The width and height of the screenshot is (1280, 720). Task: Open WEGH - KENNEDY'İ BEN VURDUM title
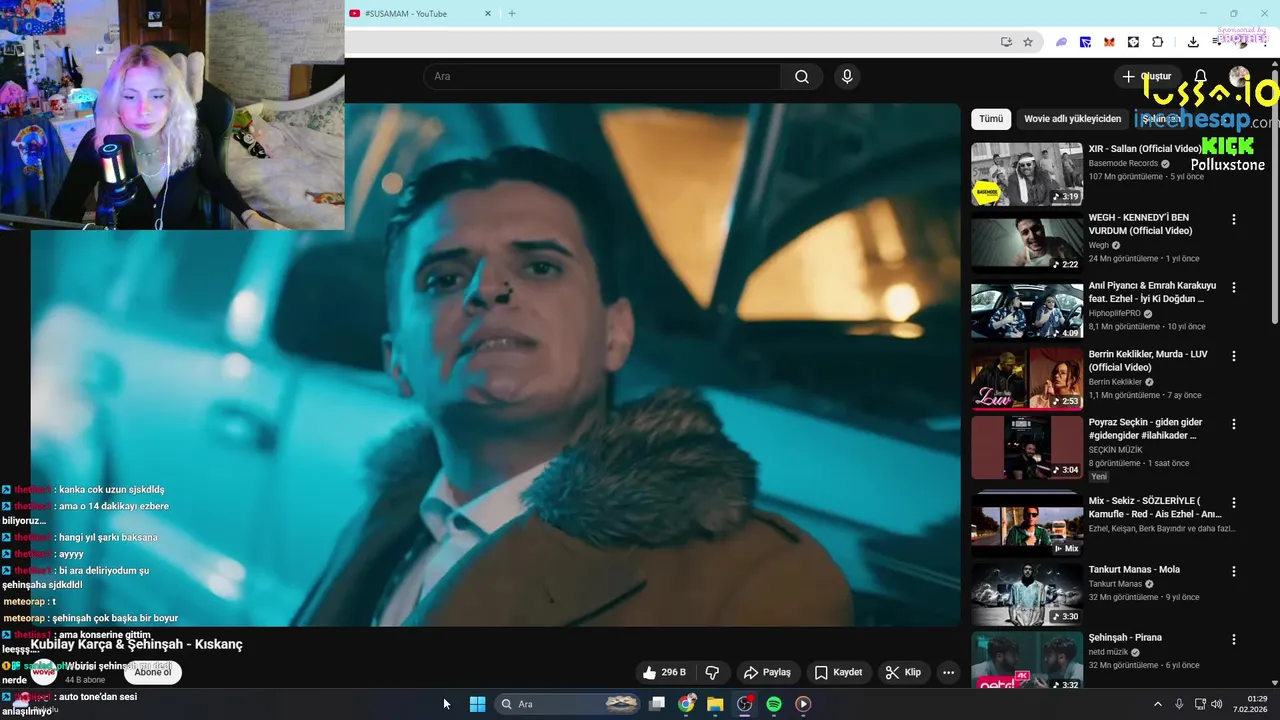click(x=1140, y=224)
